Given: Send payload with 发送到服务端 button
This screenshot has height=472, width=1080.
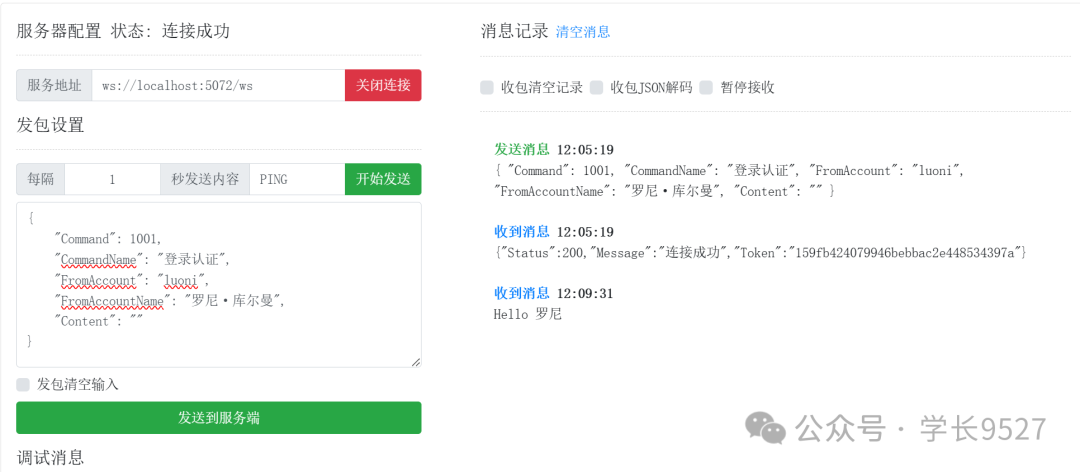Looking at the screenshot, I should pos(218,418).
